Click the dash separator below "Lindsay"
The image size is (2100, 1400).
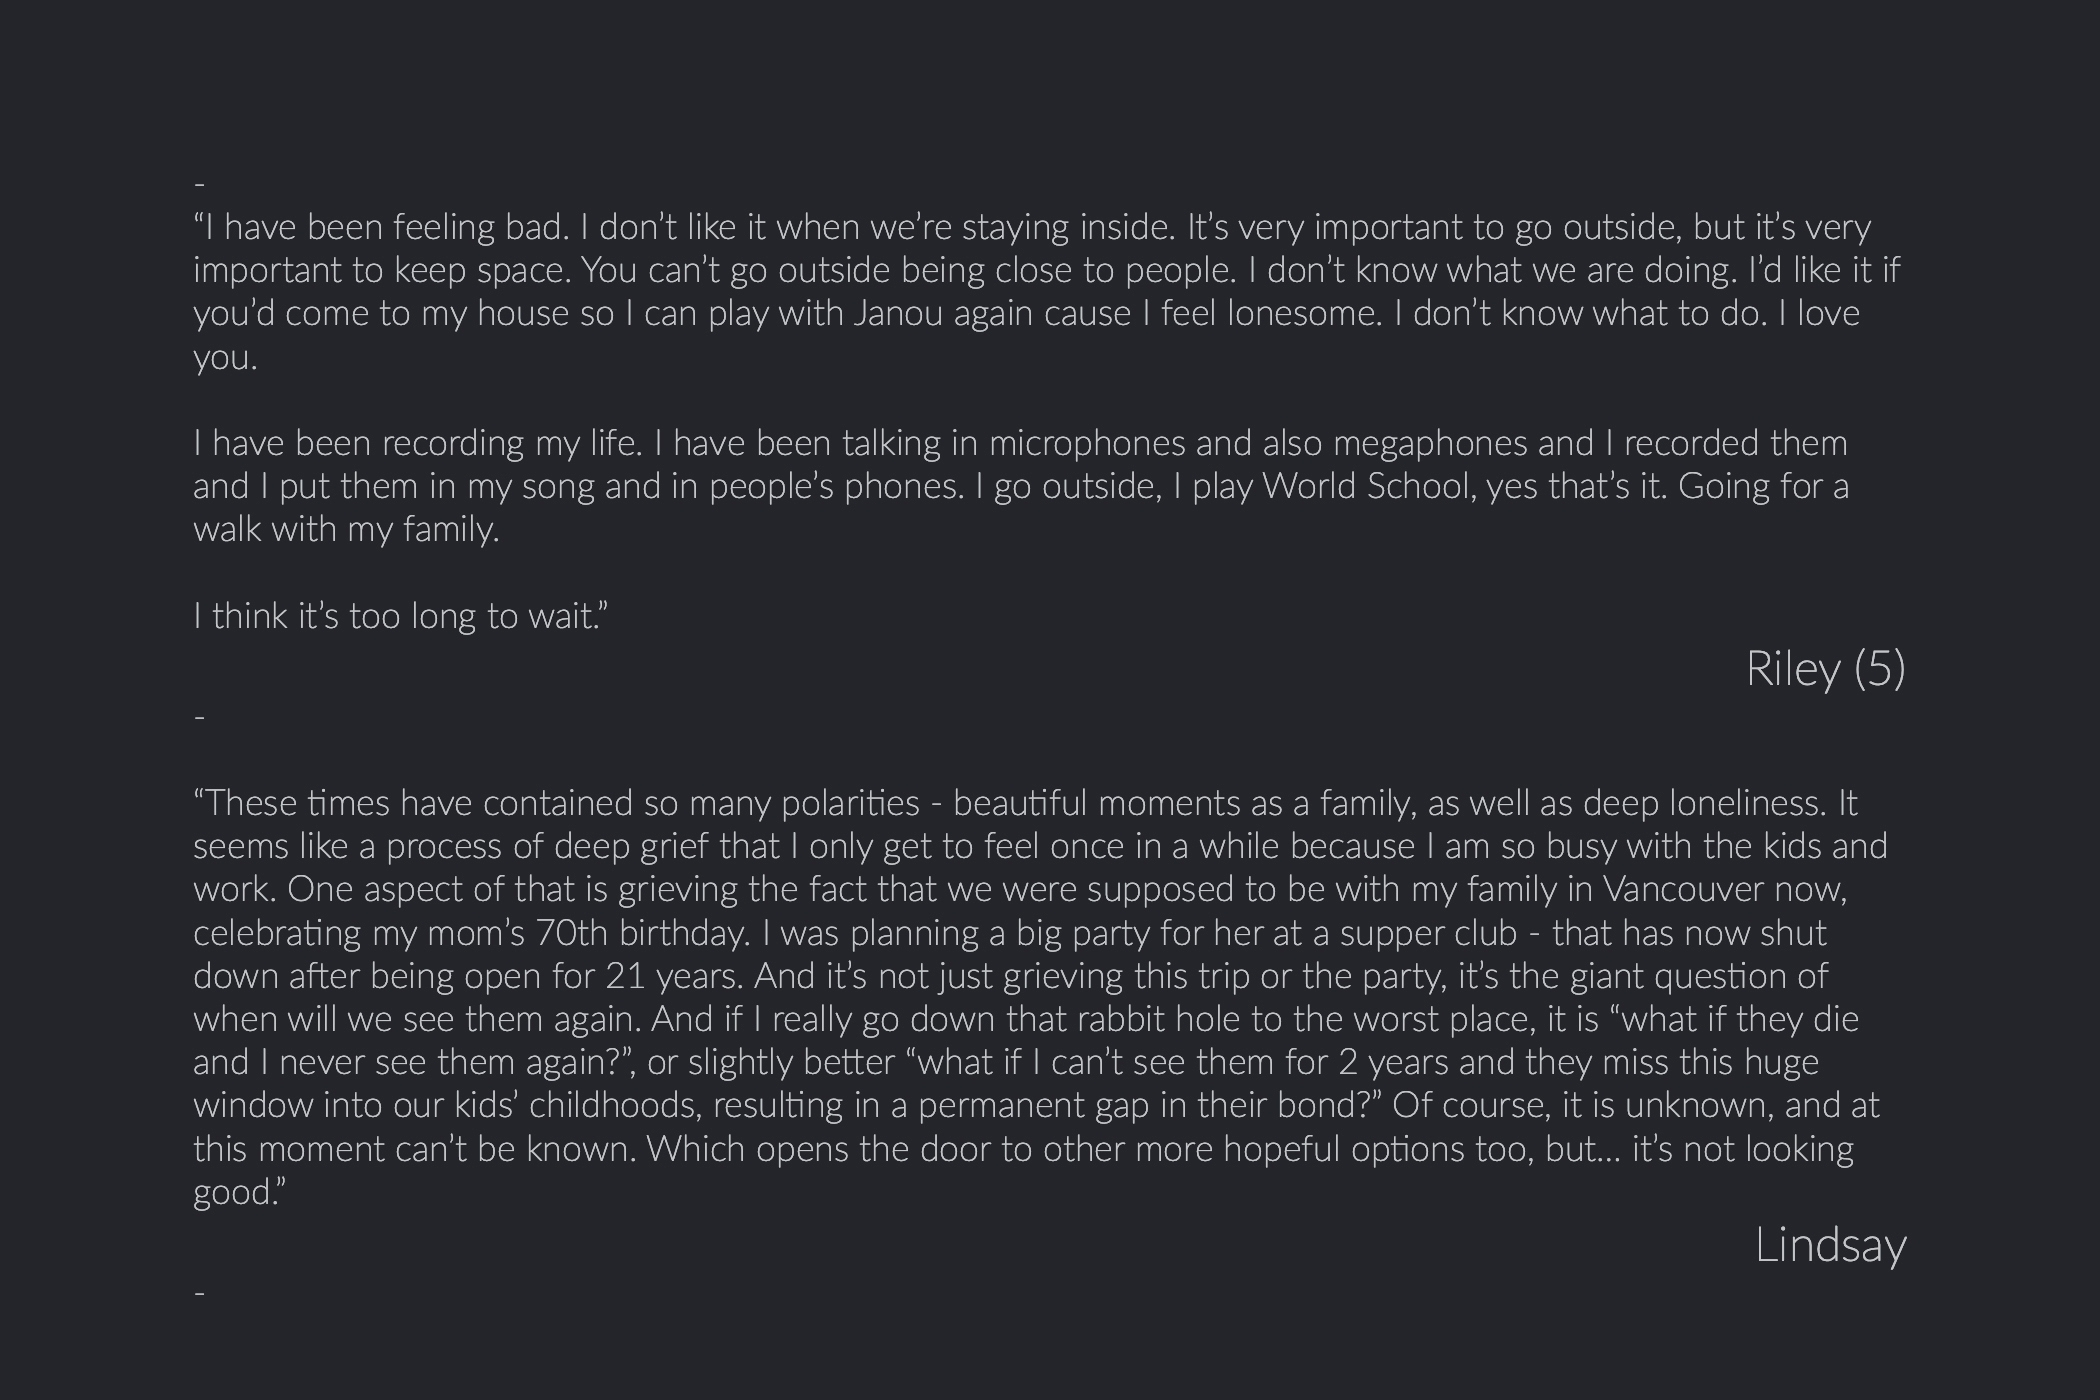(200, 1293)
